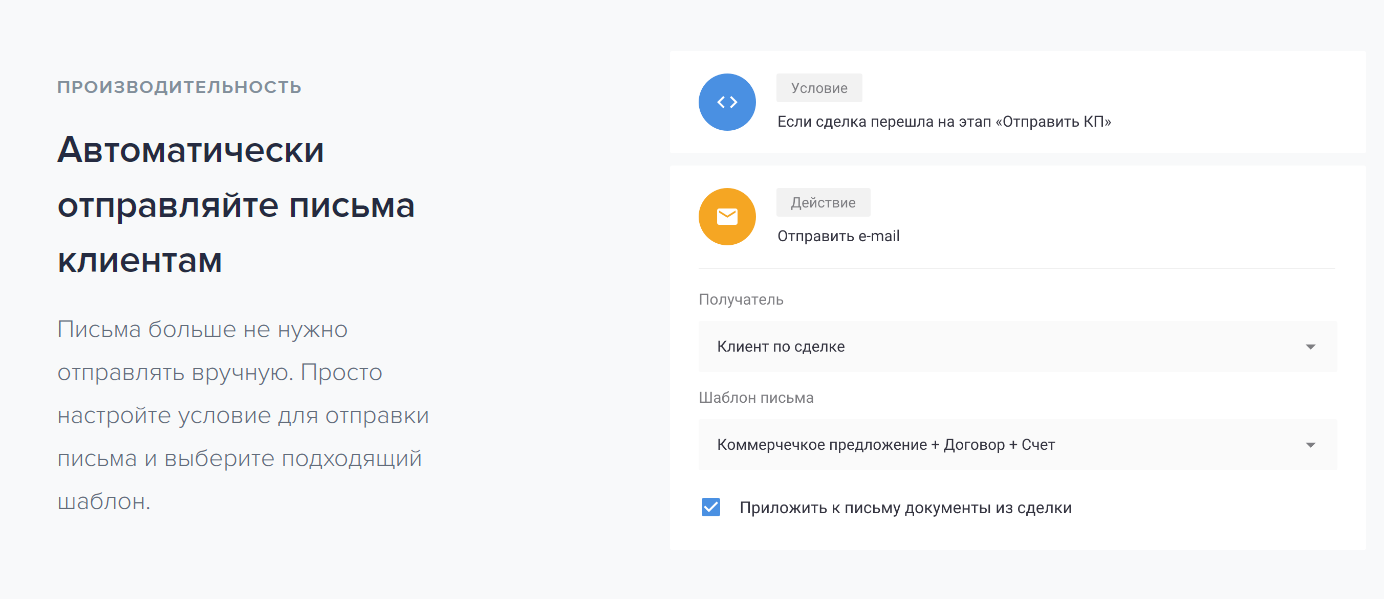Toggle 'Приложить к письму документы из сделки' checkbox
This screenshot has height=599, width=1384.
coord(711,507)
